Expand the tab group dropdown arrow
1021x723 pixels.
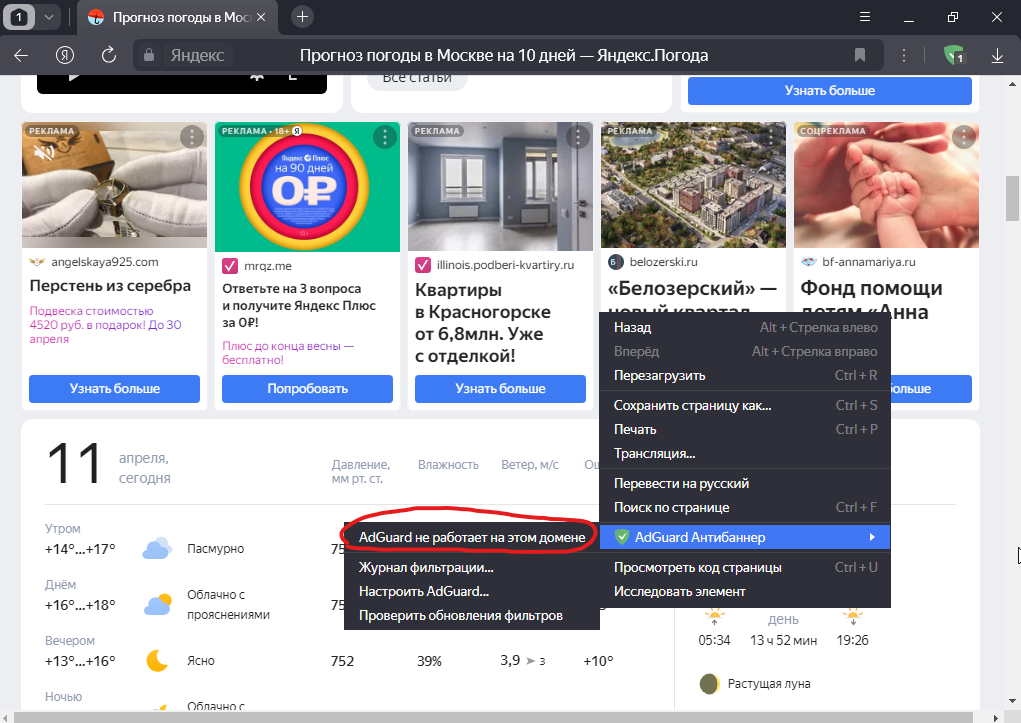click(49, 17)
